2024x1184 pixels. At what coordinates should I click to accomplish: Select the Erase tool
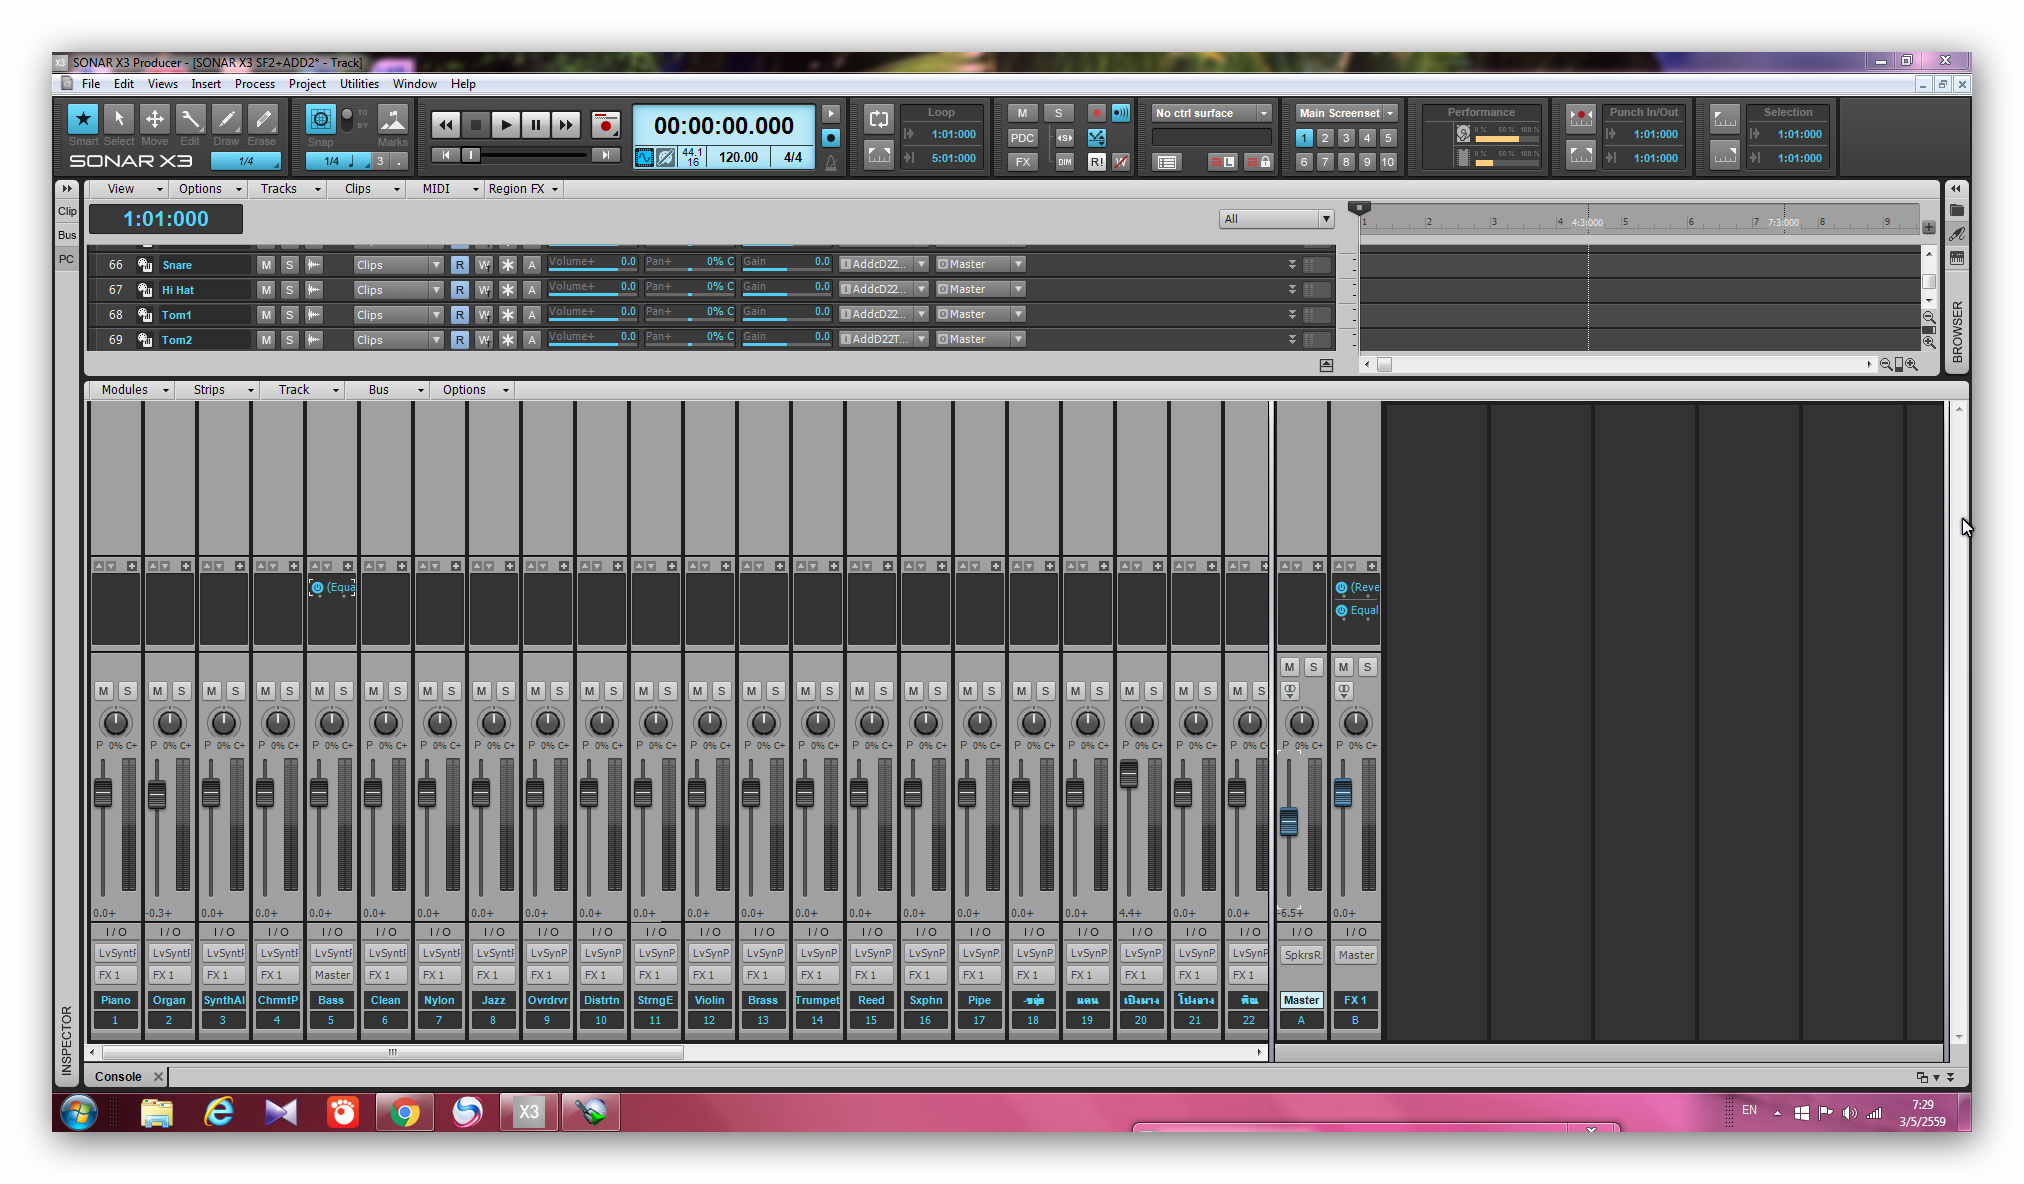pyautogui.click(x=262, y=120)
